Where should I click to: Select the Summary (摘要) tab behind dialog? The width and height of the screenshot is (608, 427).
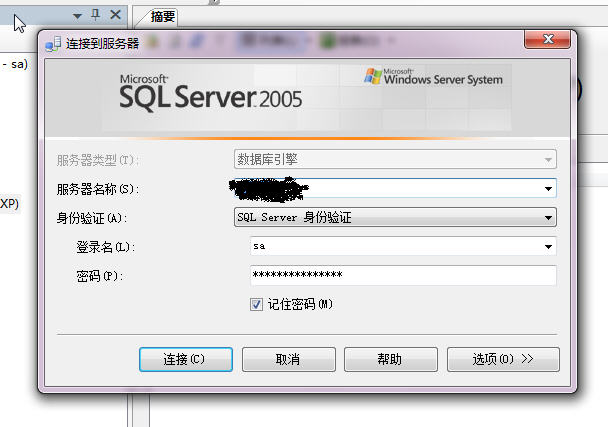(162, 17)
